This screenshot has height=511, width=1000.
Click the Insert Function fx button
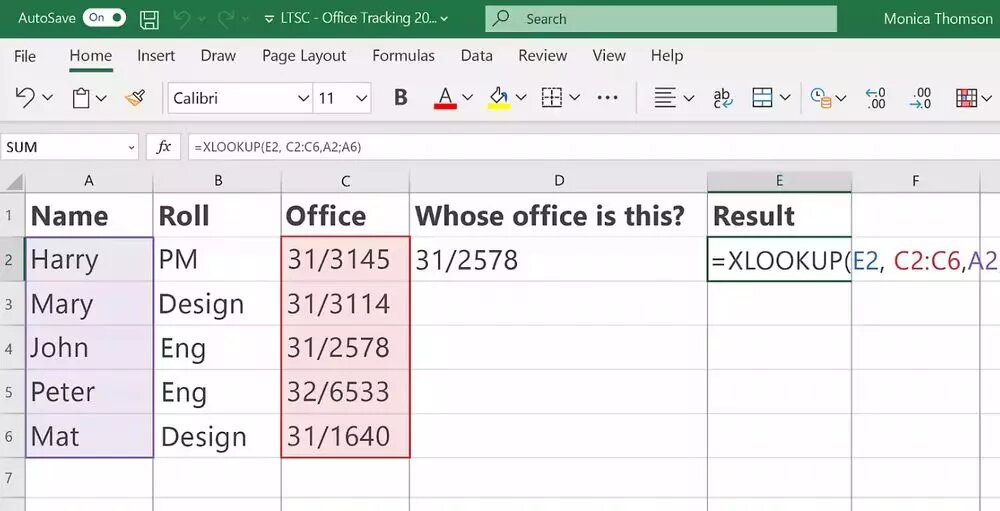click(x=163, y=147)
